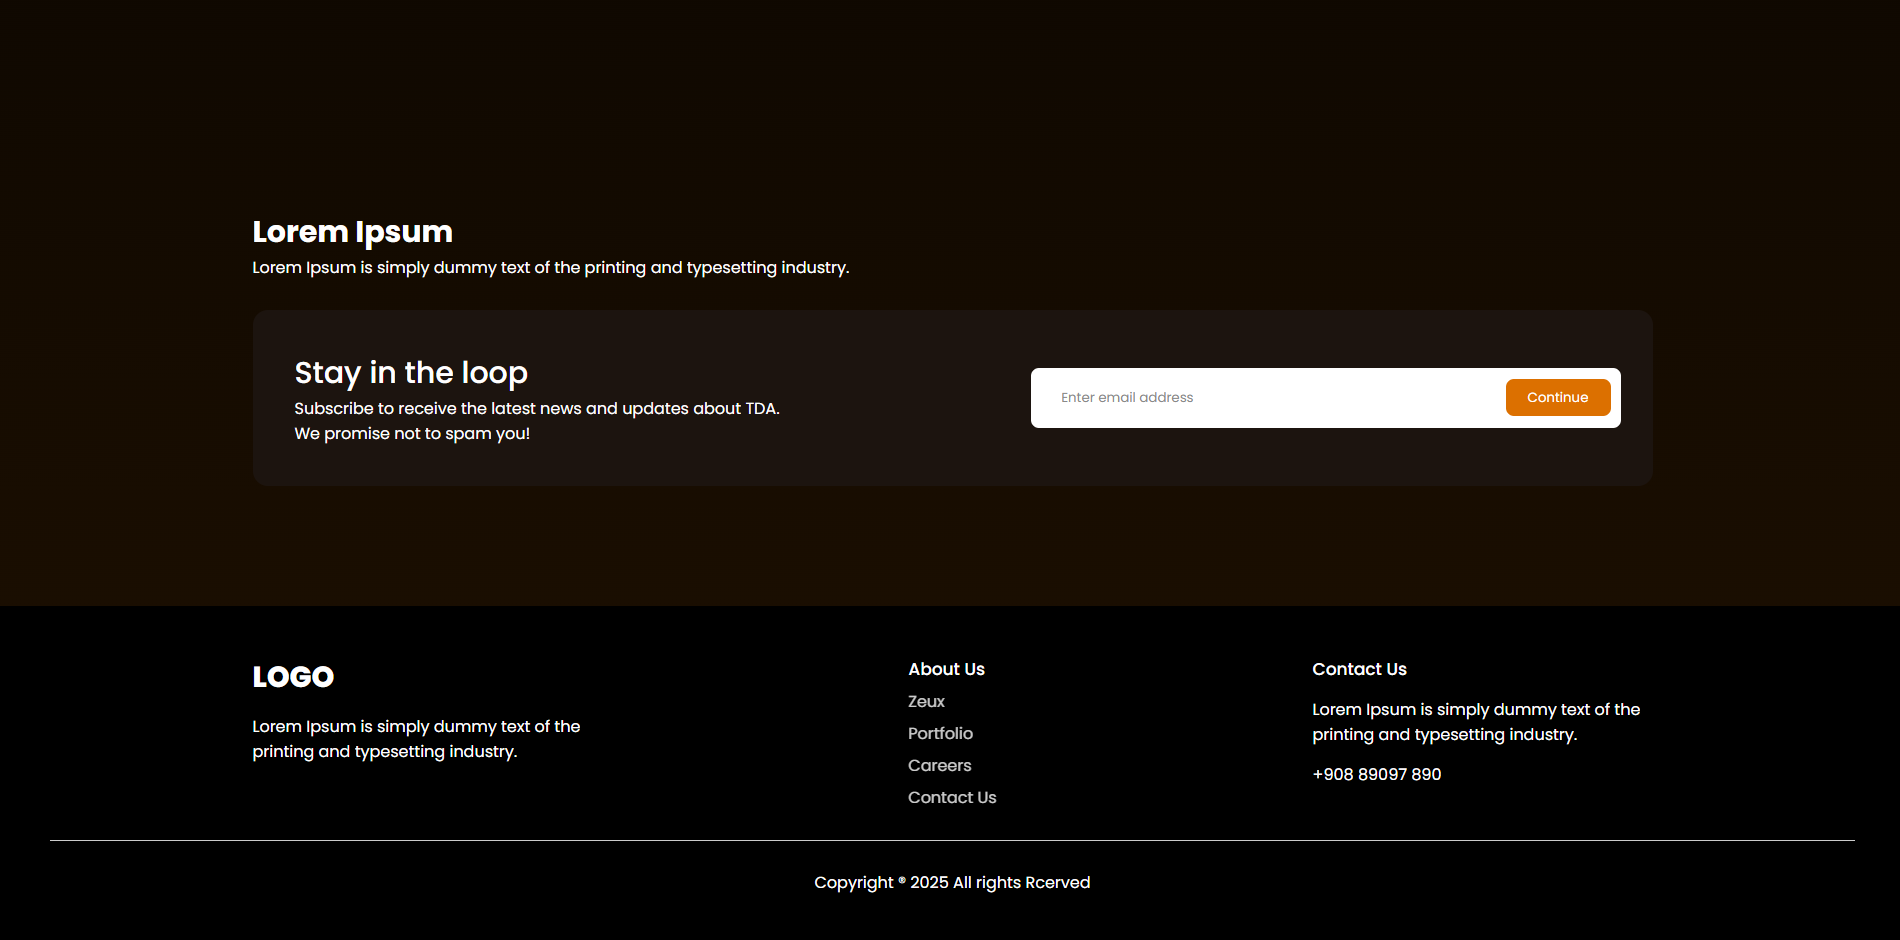This screenshot has height=940, width=1900.
Task: Click the phone number +908 89097 890
Action: click(1376, 775)
